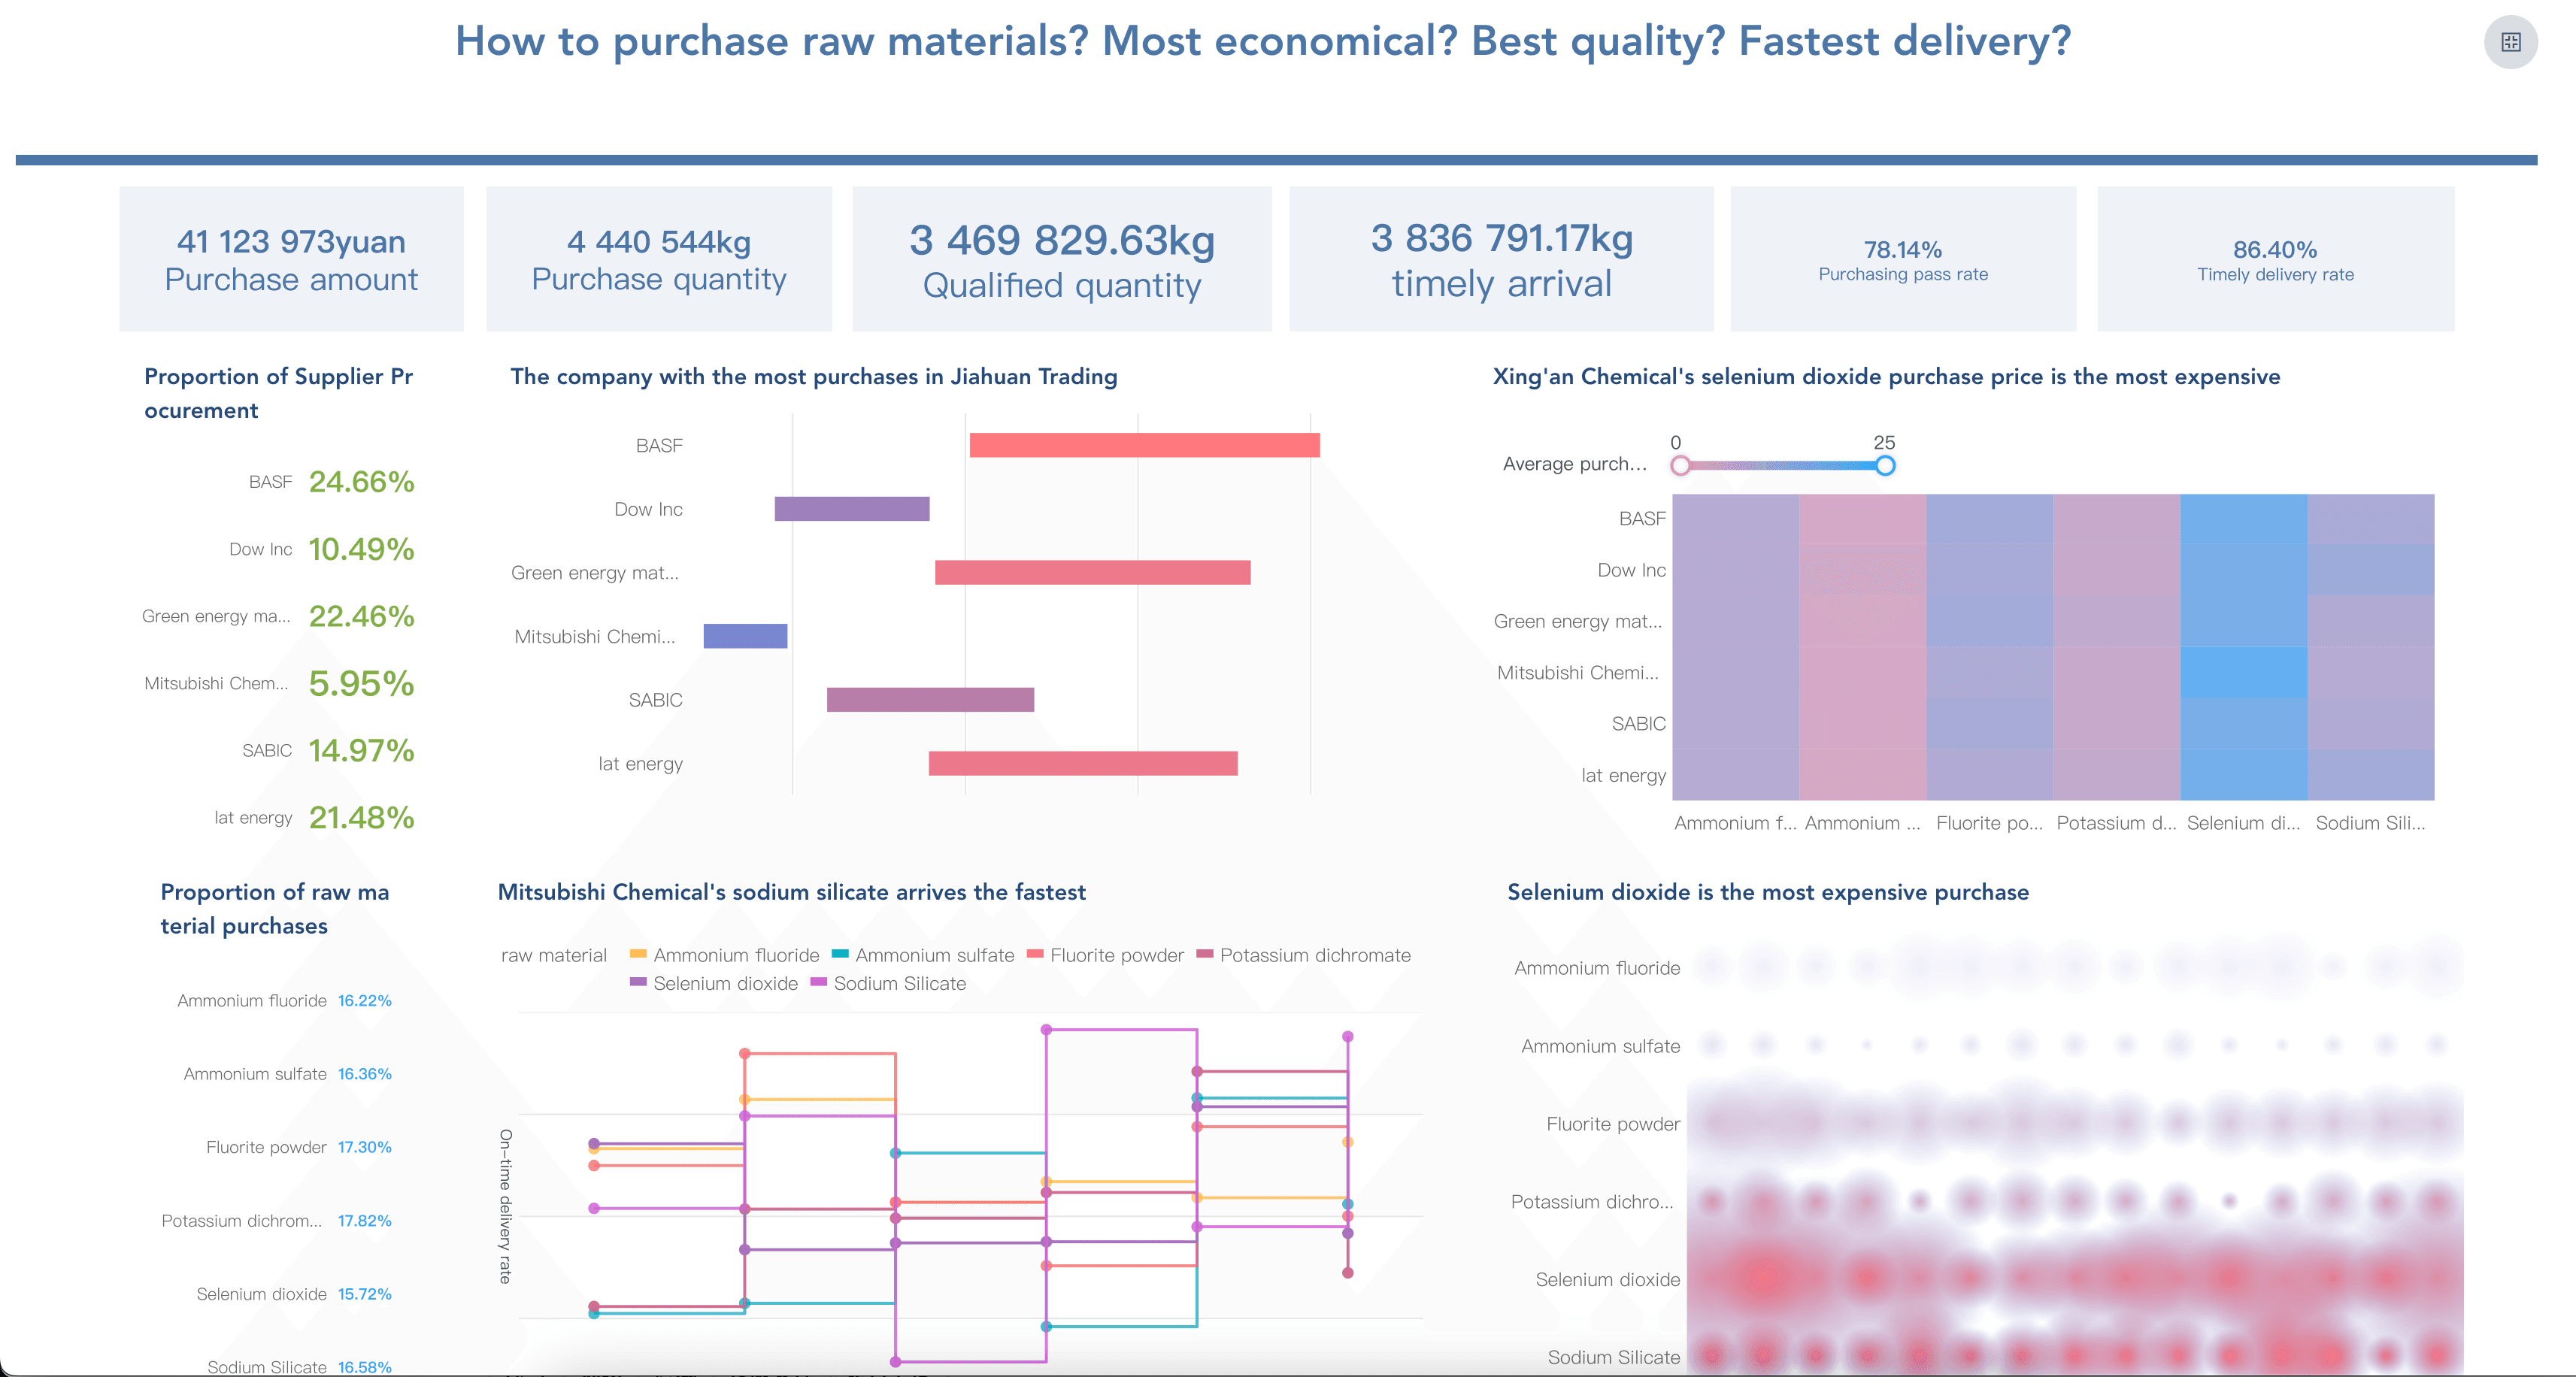The height and width of the screenshot is (1377, 2576).
Task: Click the BASF bar in purchases chart
Action: coord(1144,445)
